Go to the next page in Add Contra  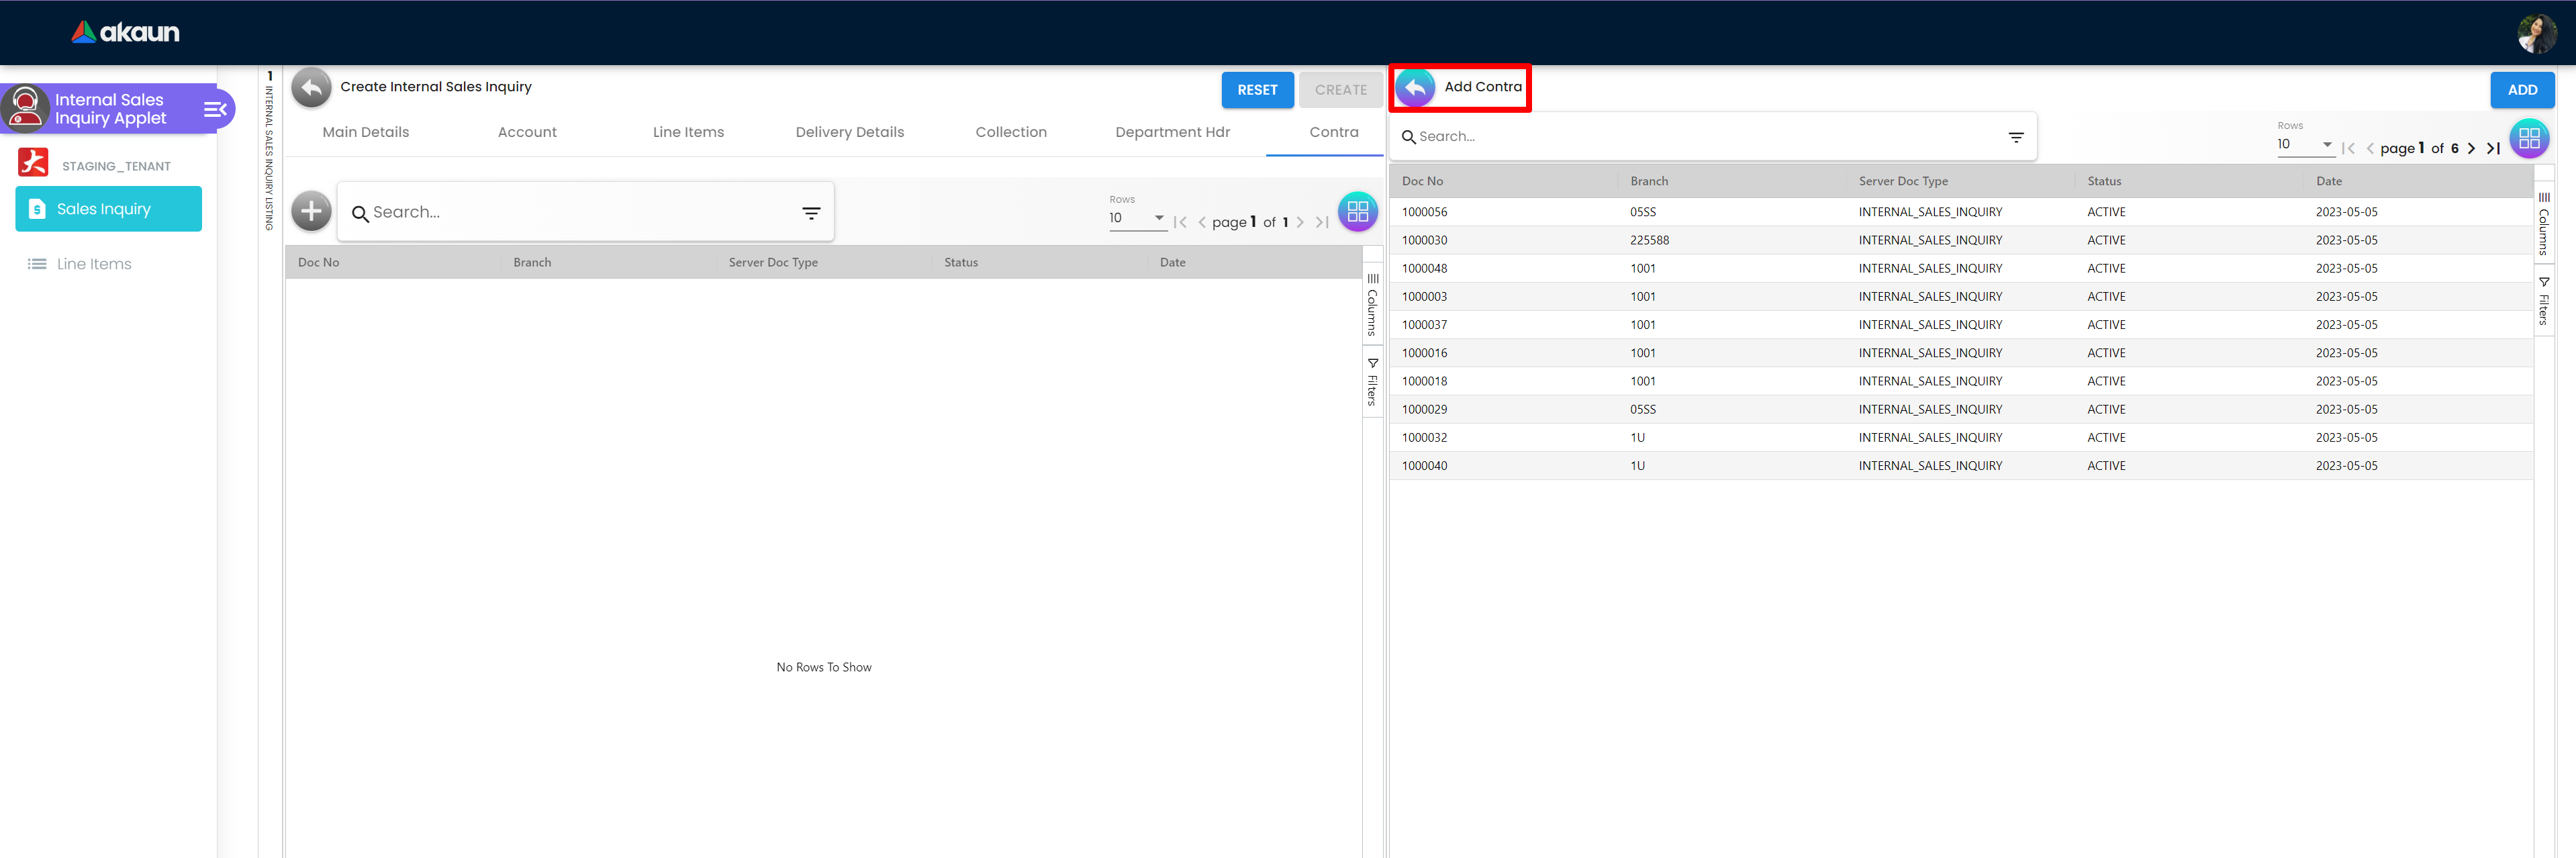point(2471,148)
